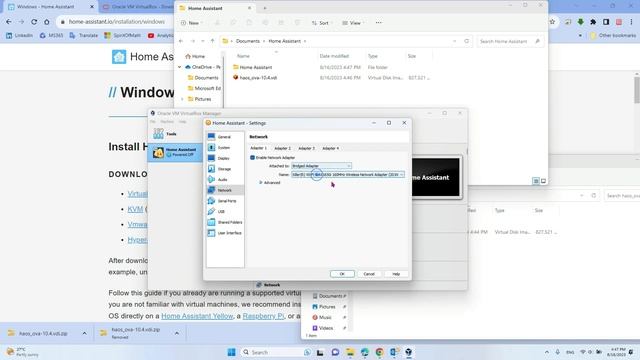Open the General settings category icon

tap(211, 137)
